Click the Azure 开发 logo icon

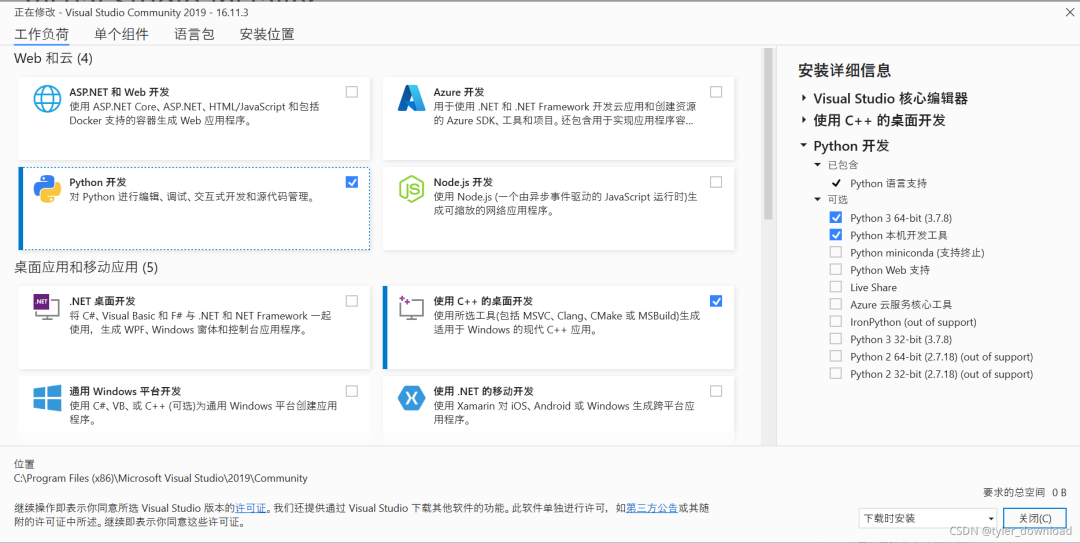point(412,99)
